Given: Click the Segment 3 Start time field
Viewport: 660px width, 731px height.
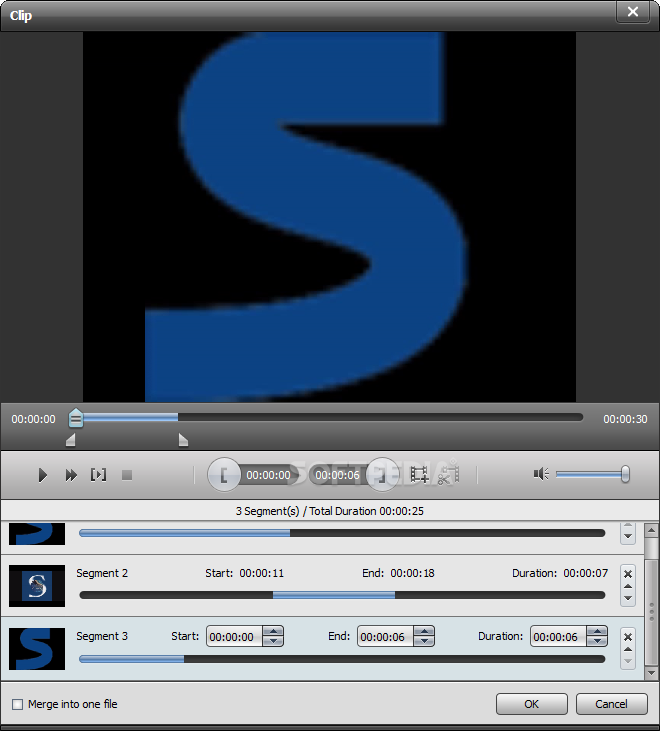Looking at the screenshot, I should [234, 637].
